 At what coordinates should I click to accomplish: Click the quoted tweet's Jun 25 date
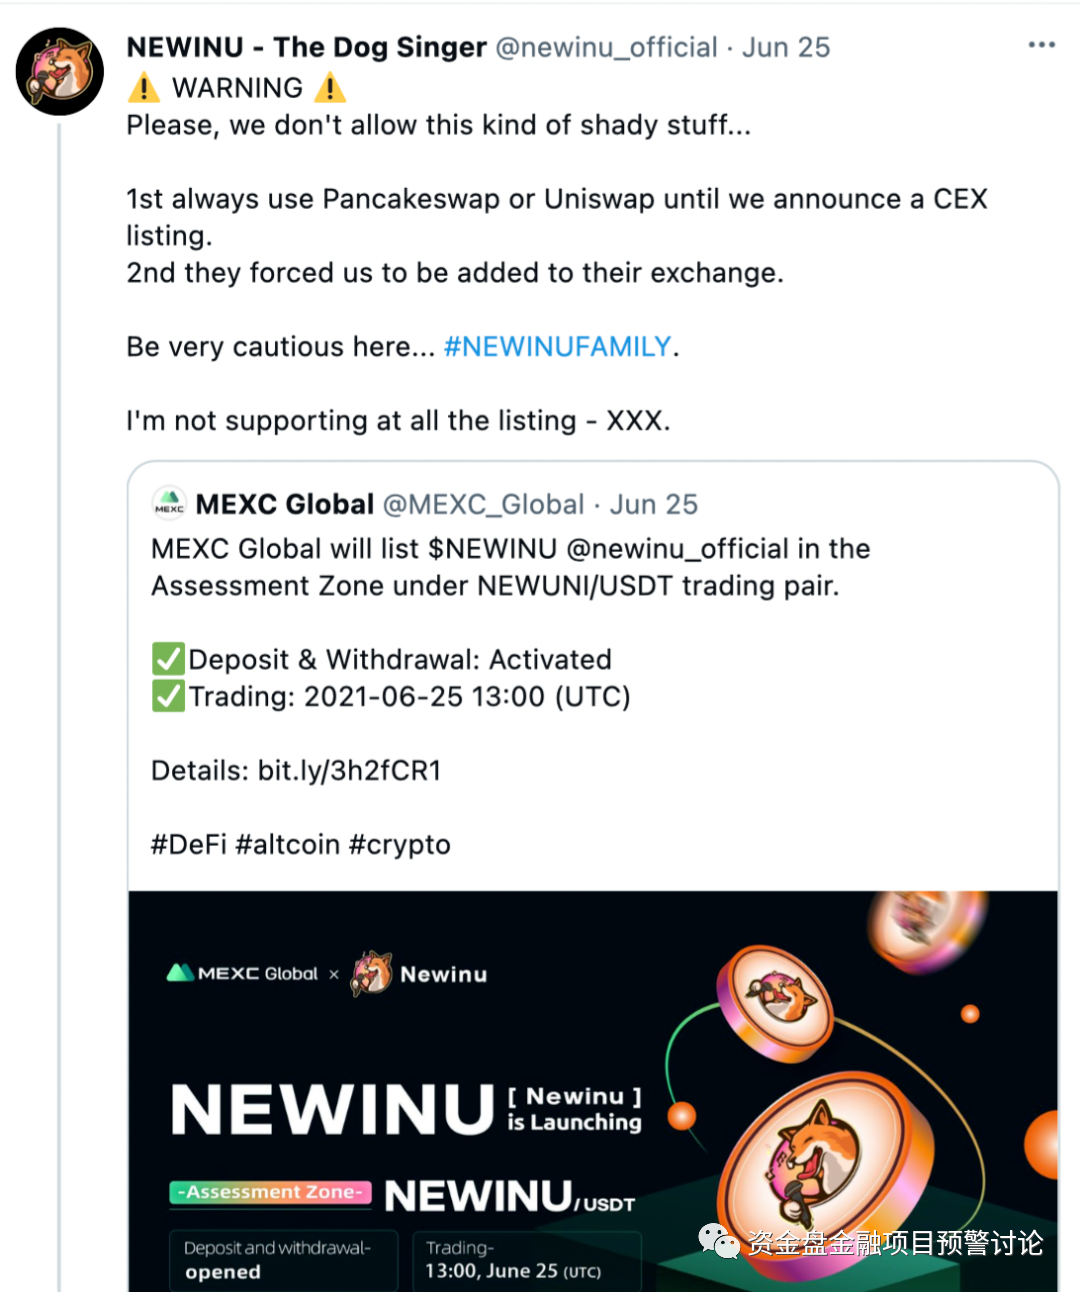pos(654,504)
